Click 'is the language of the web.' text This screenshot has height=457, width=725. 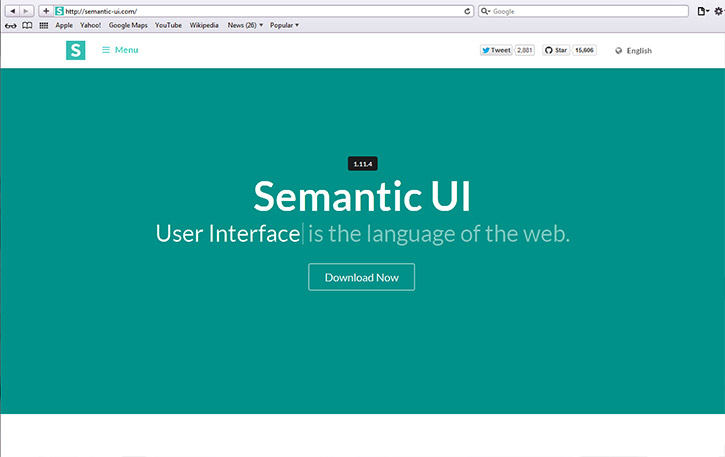pos(439,234)
